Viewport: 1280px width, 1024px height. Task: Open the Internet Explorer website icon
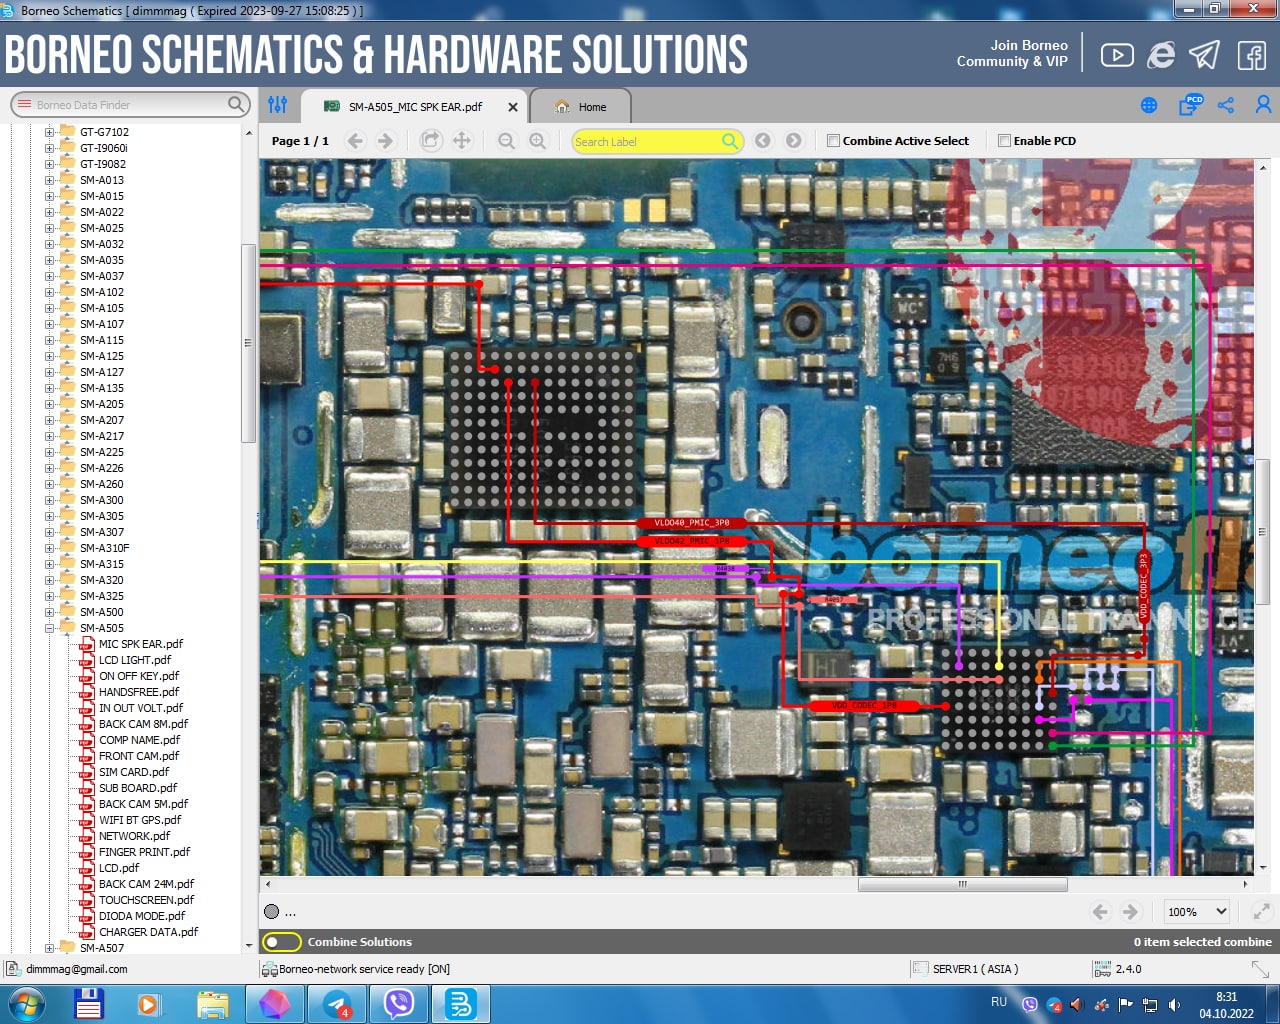point(1161,55)
